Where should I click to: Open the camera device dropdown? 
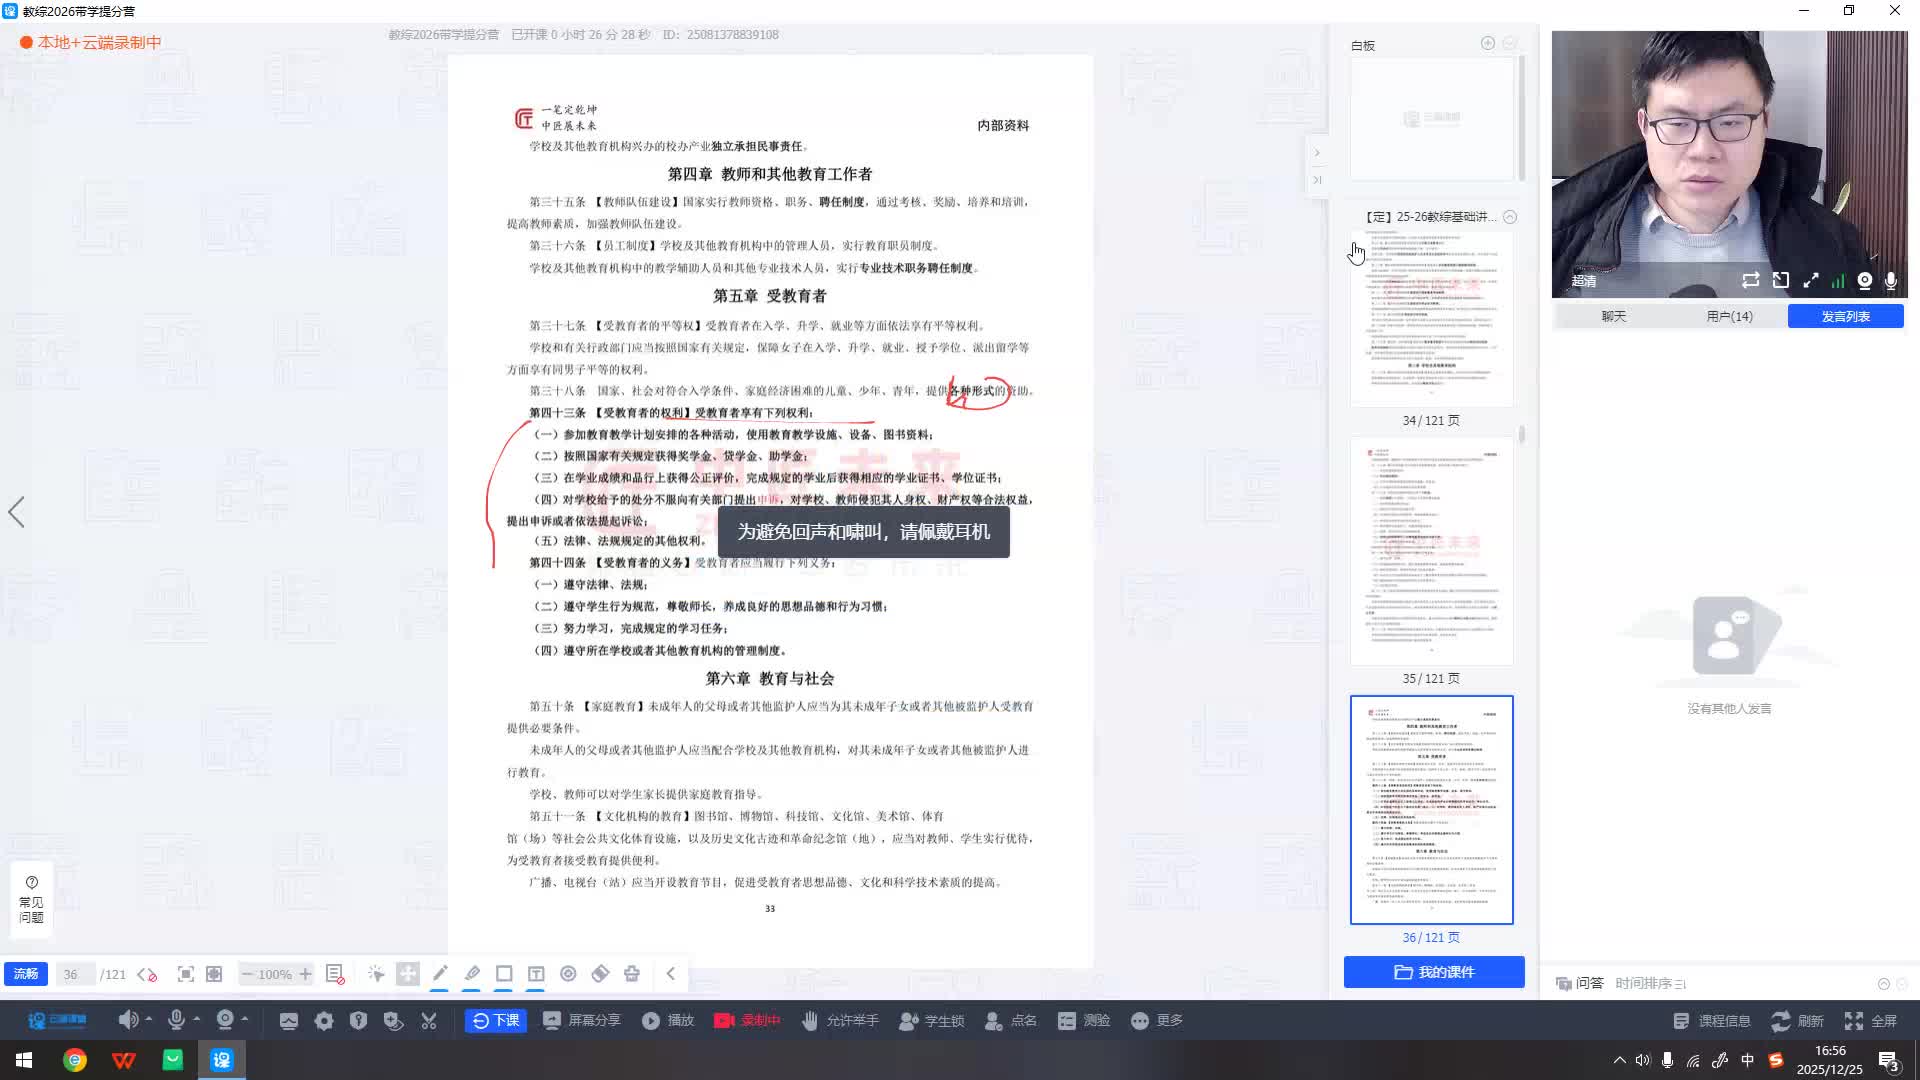243,1020
